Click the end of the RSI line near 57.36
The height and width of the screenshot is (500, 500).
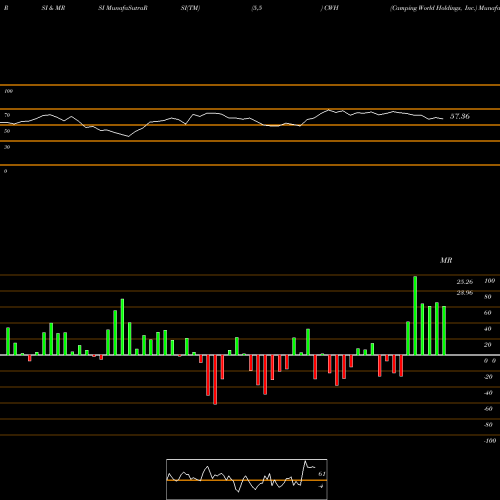(443, 119)
